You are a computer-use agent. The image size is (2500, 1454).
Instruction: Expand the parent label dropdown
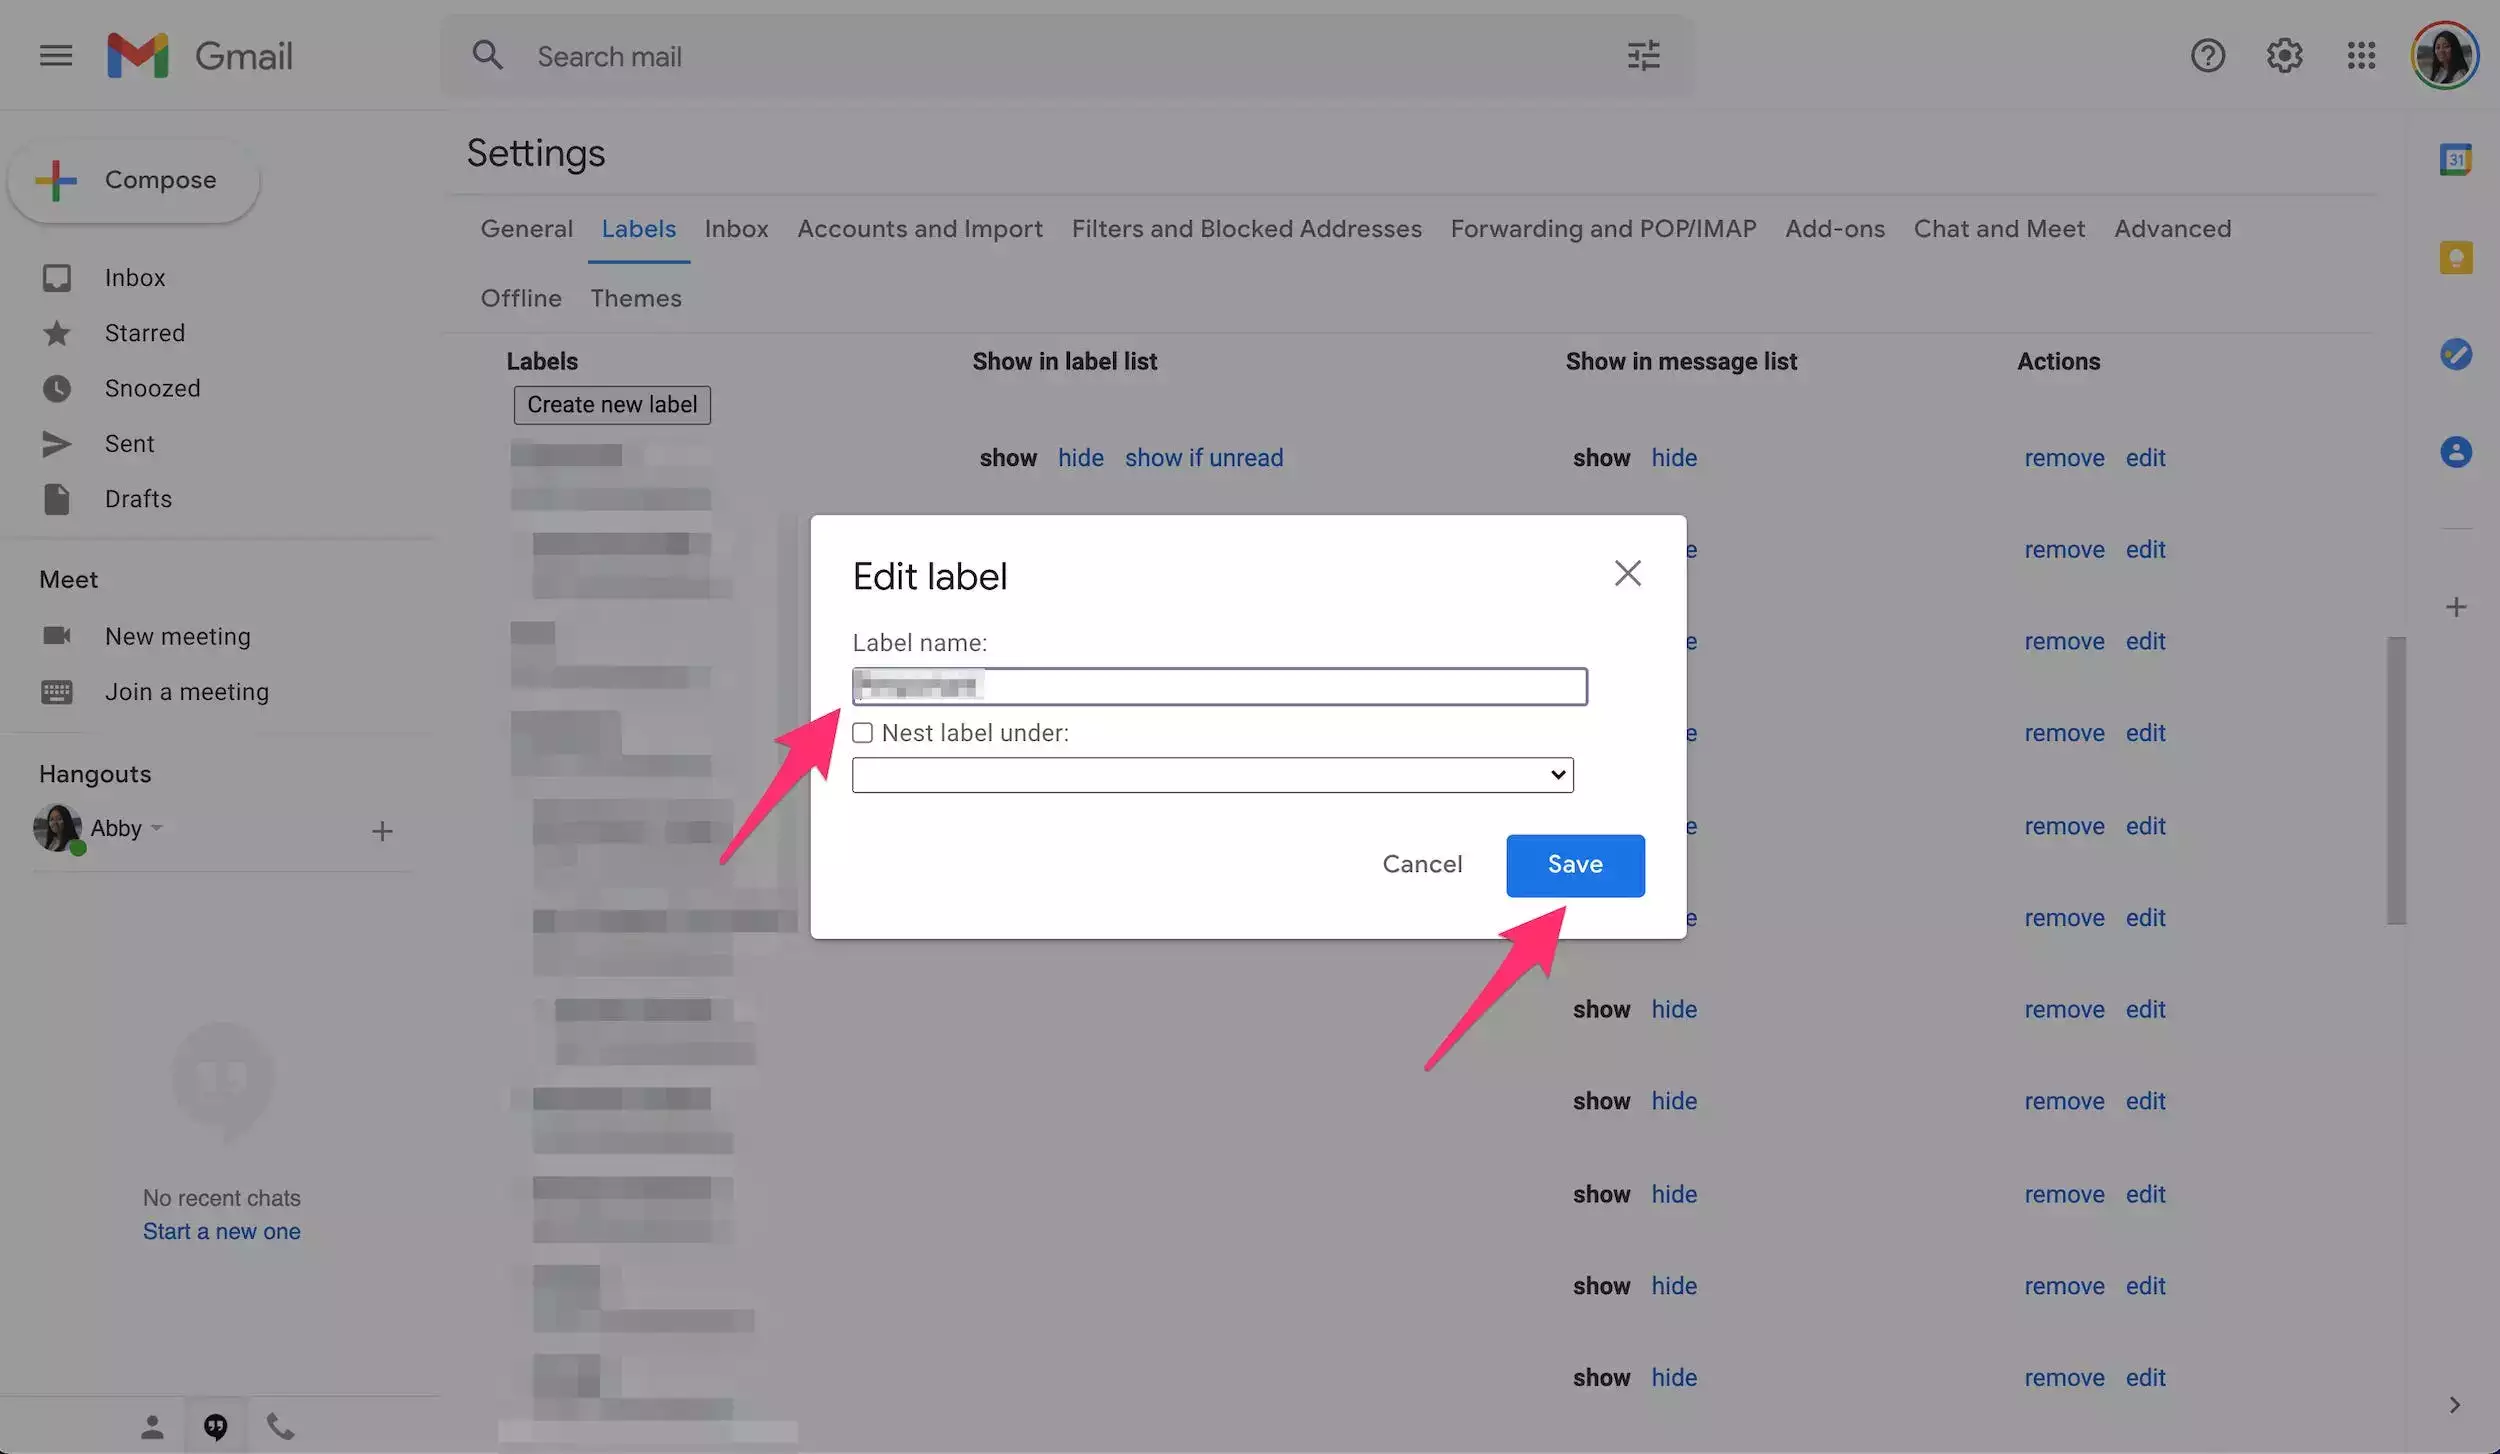pyautogui.click(x=1212, y=775)
